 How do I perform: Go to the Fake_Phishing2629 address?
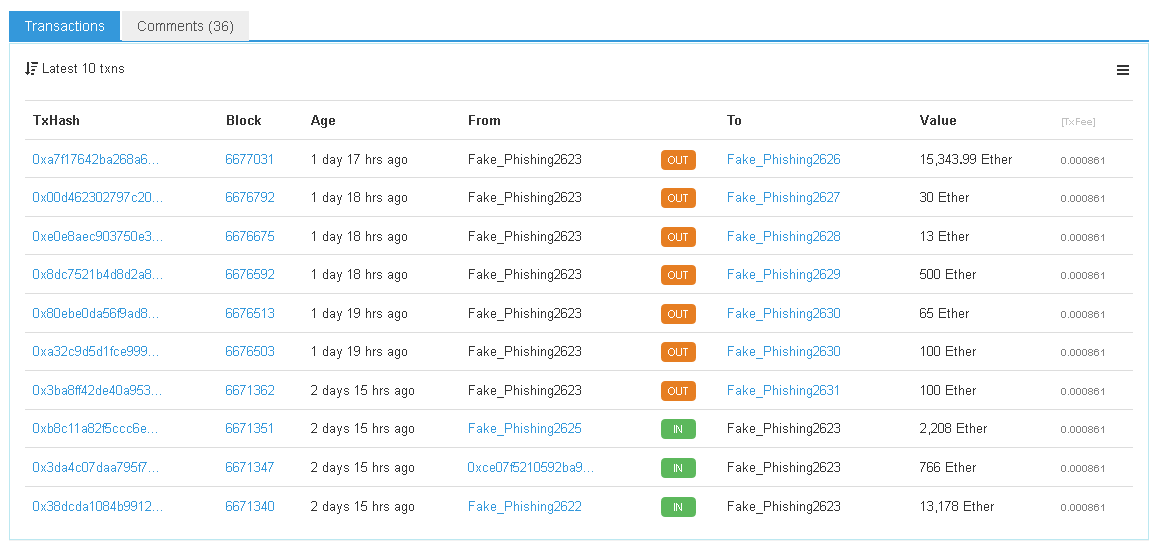pos(783,275)
